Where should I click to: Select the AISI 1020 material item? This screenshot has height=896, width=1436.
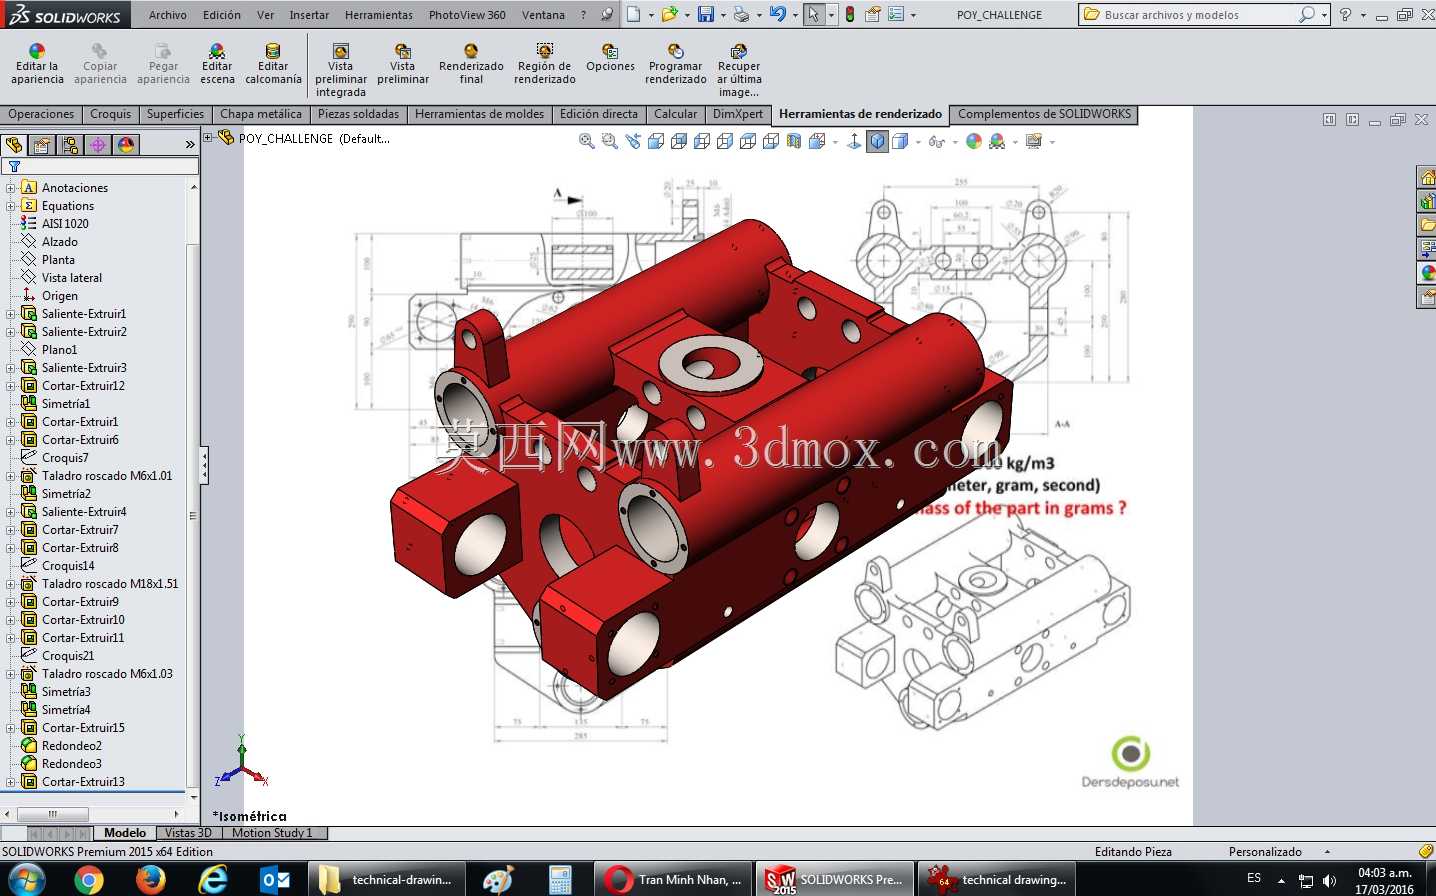coord(65,224)
